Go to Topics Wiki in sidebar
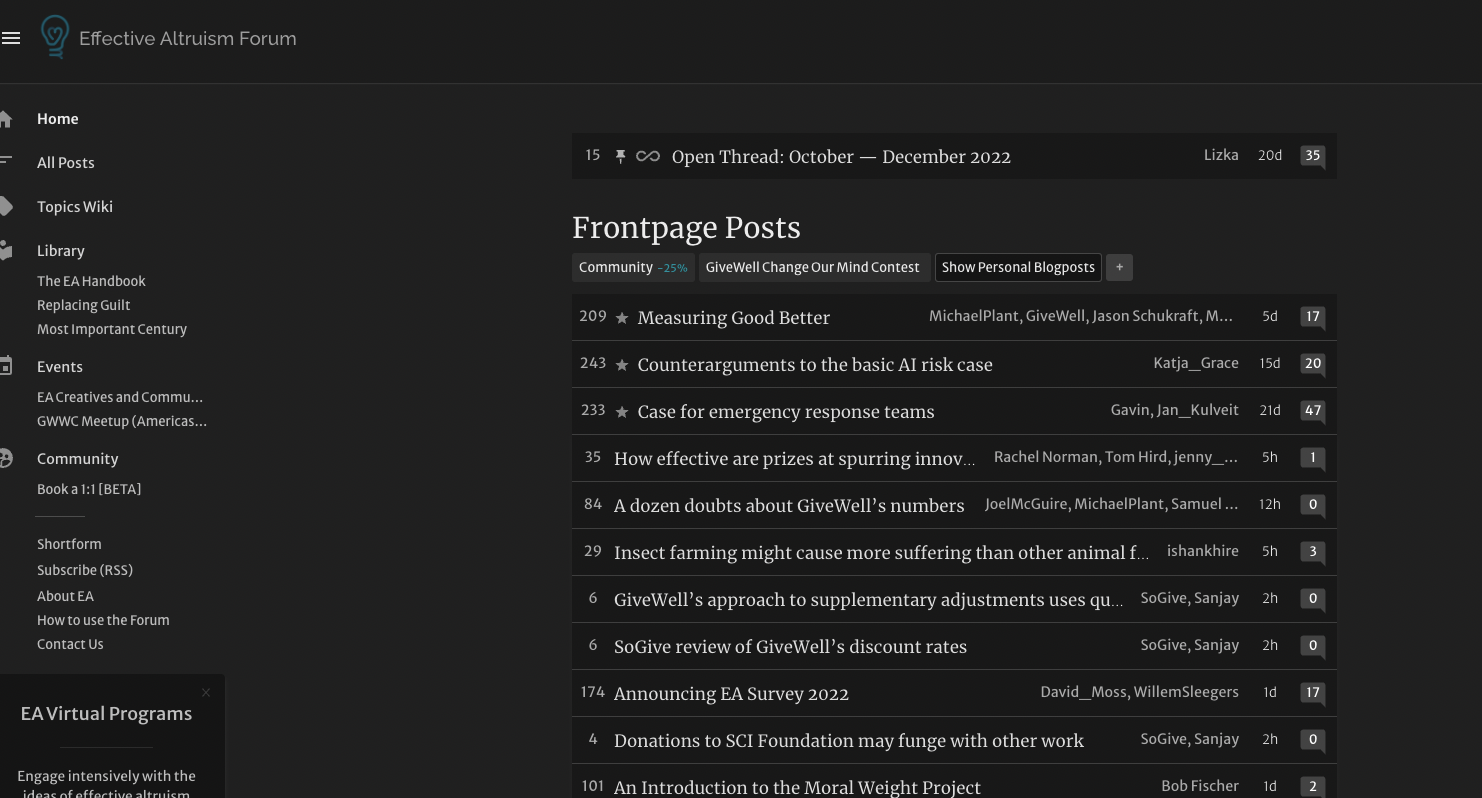1482x798 pixels. (75, 207)
